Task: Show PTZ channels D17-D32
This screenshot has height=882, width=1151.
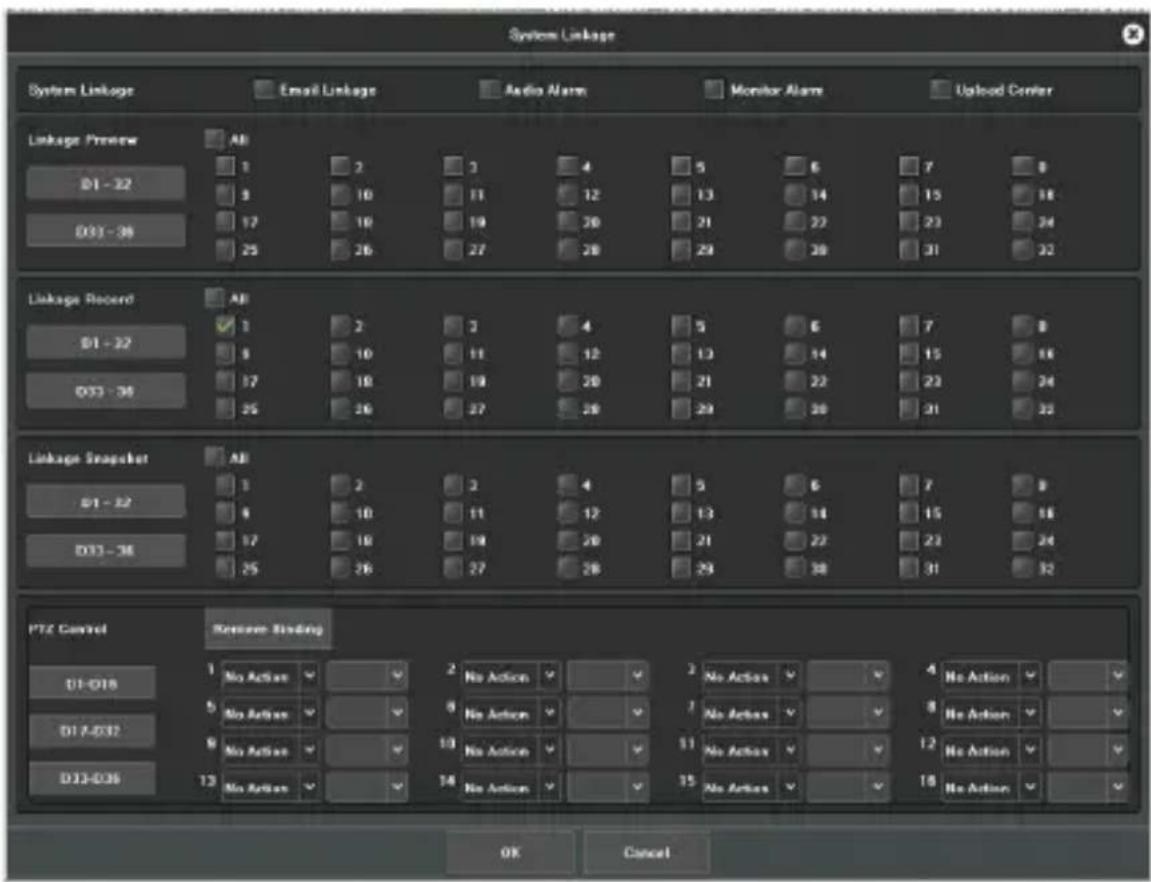Action: 92,731
